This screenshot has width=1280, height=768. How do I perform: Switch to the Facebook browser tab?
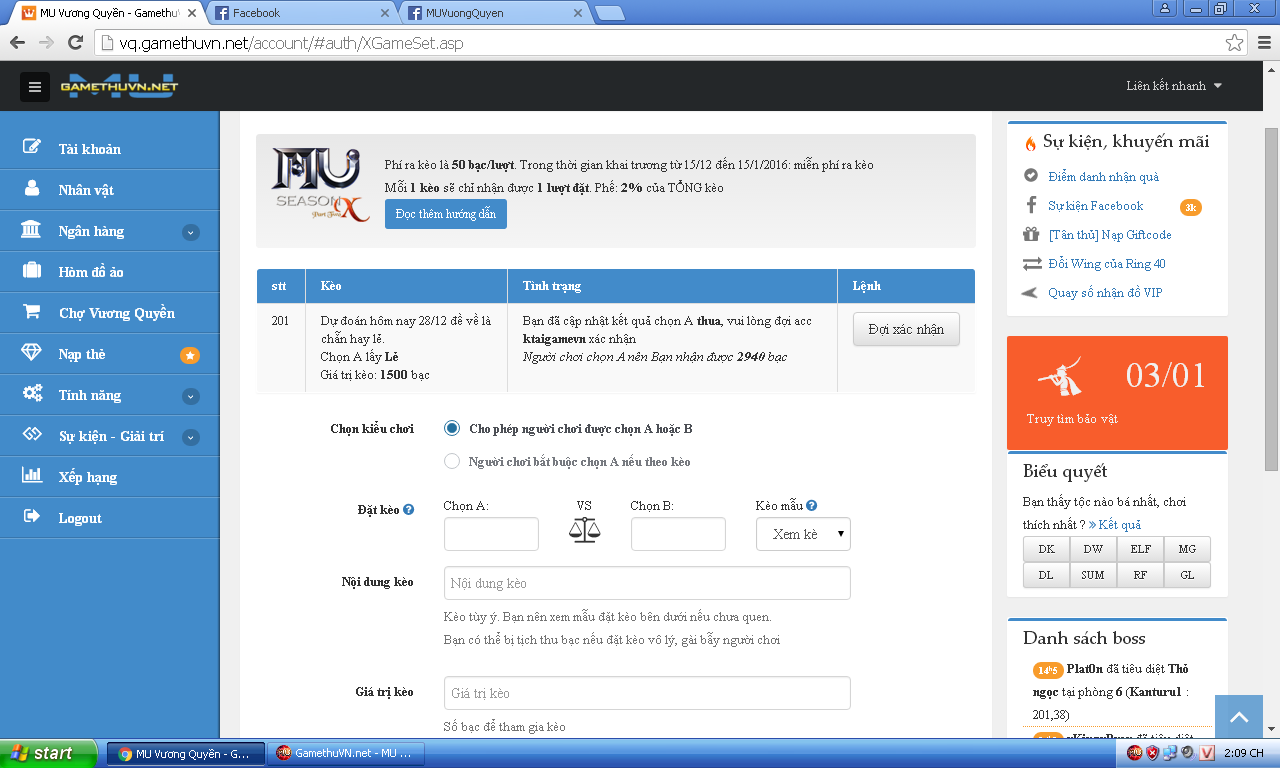click(300, 13)
